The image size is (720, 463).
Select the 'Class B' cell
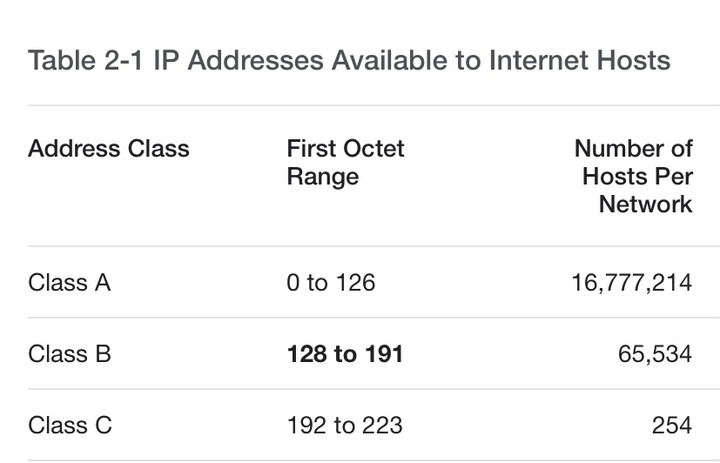[x=69, y=354]
